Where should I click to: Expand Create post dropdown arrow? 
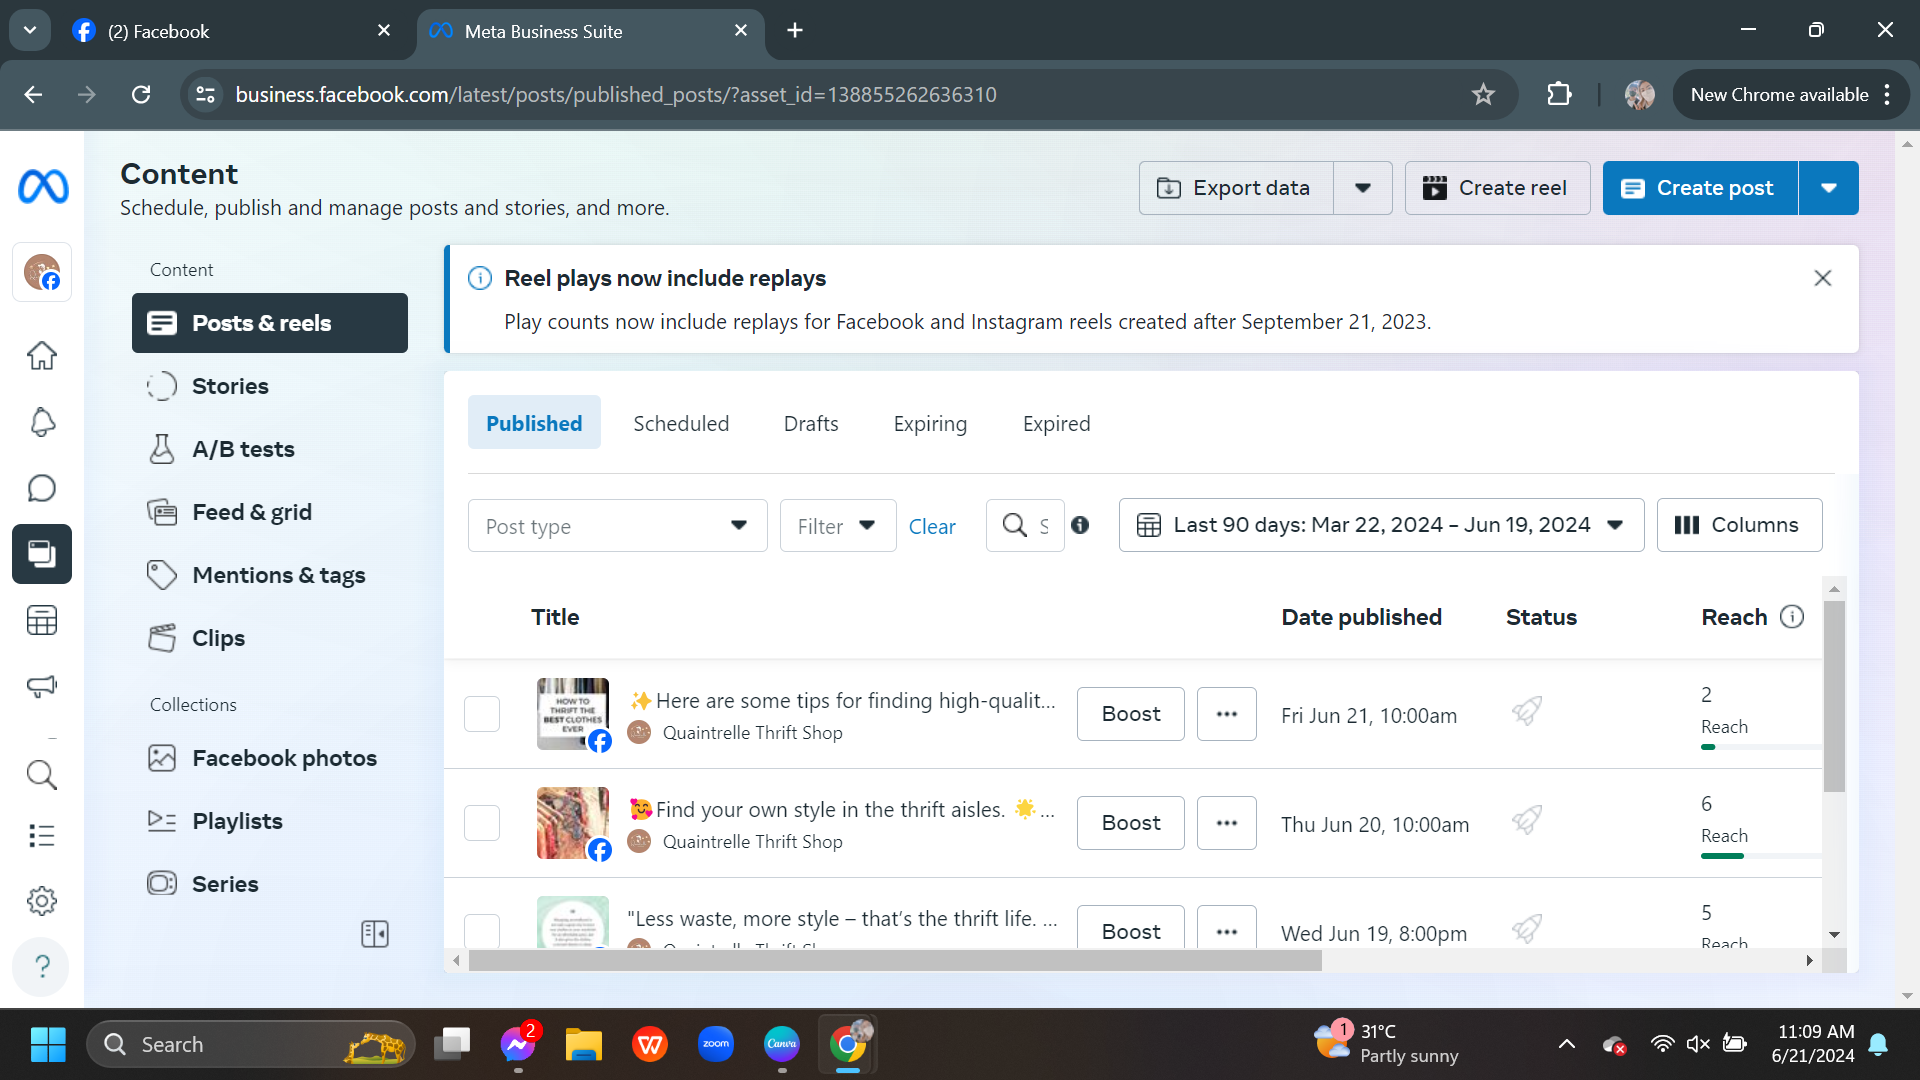1828,188
